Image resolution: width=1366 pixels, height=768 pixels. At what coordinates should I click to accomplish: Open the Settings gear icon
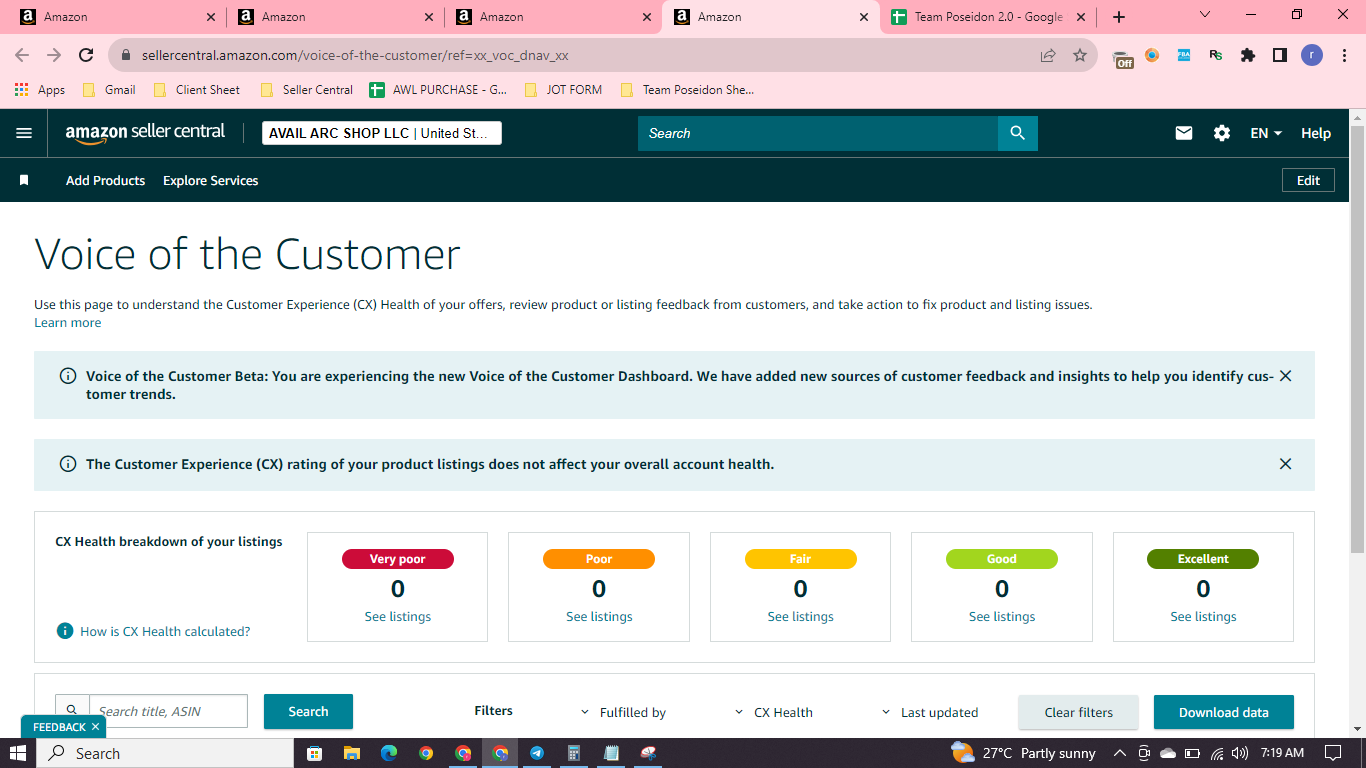1222,133
